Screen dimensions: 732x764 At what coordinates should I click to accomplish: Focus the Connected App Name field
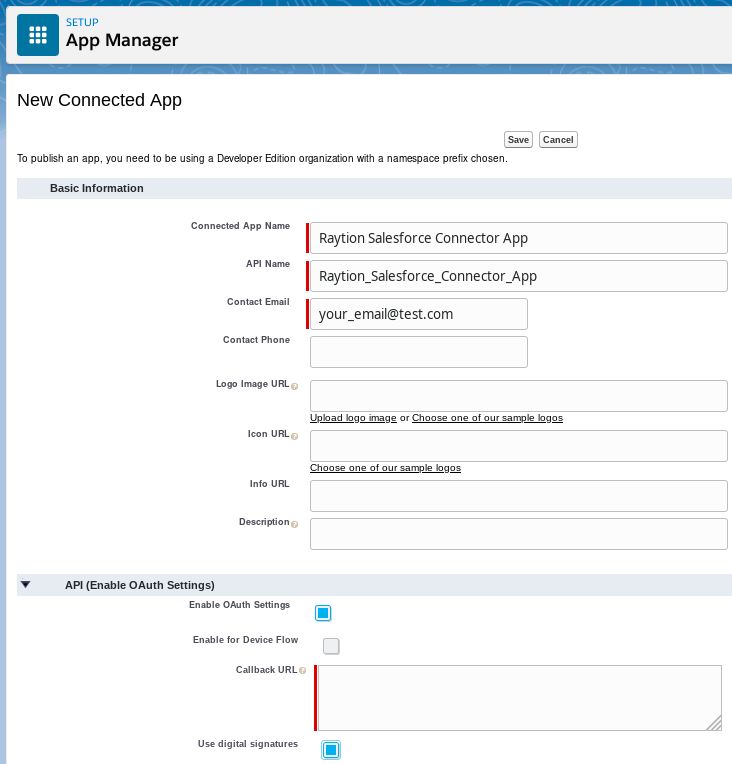pos(519,238)
